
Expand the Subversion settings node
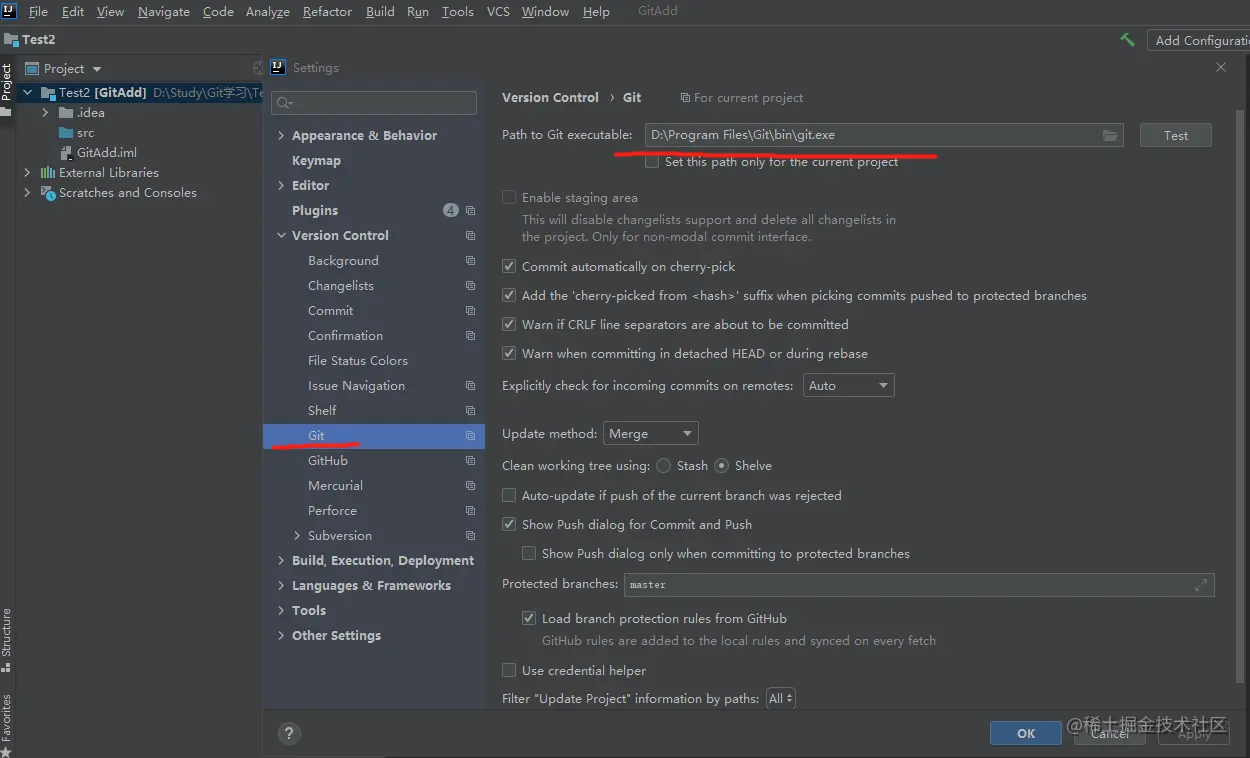[x=297, y=536]
